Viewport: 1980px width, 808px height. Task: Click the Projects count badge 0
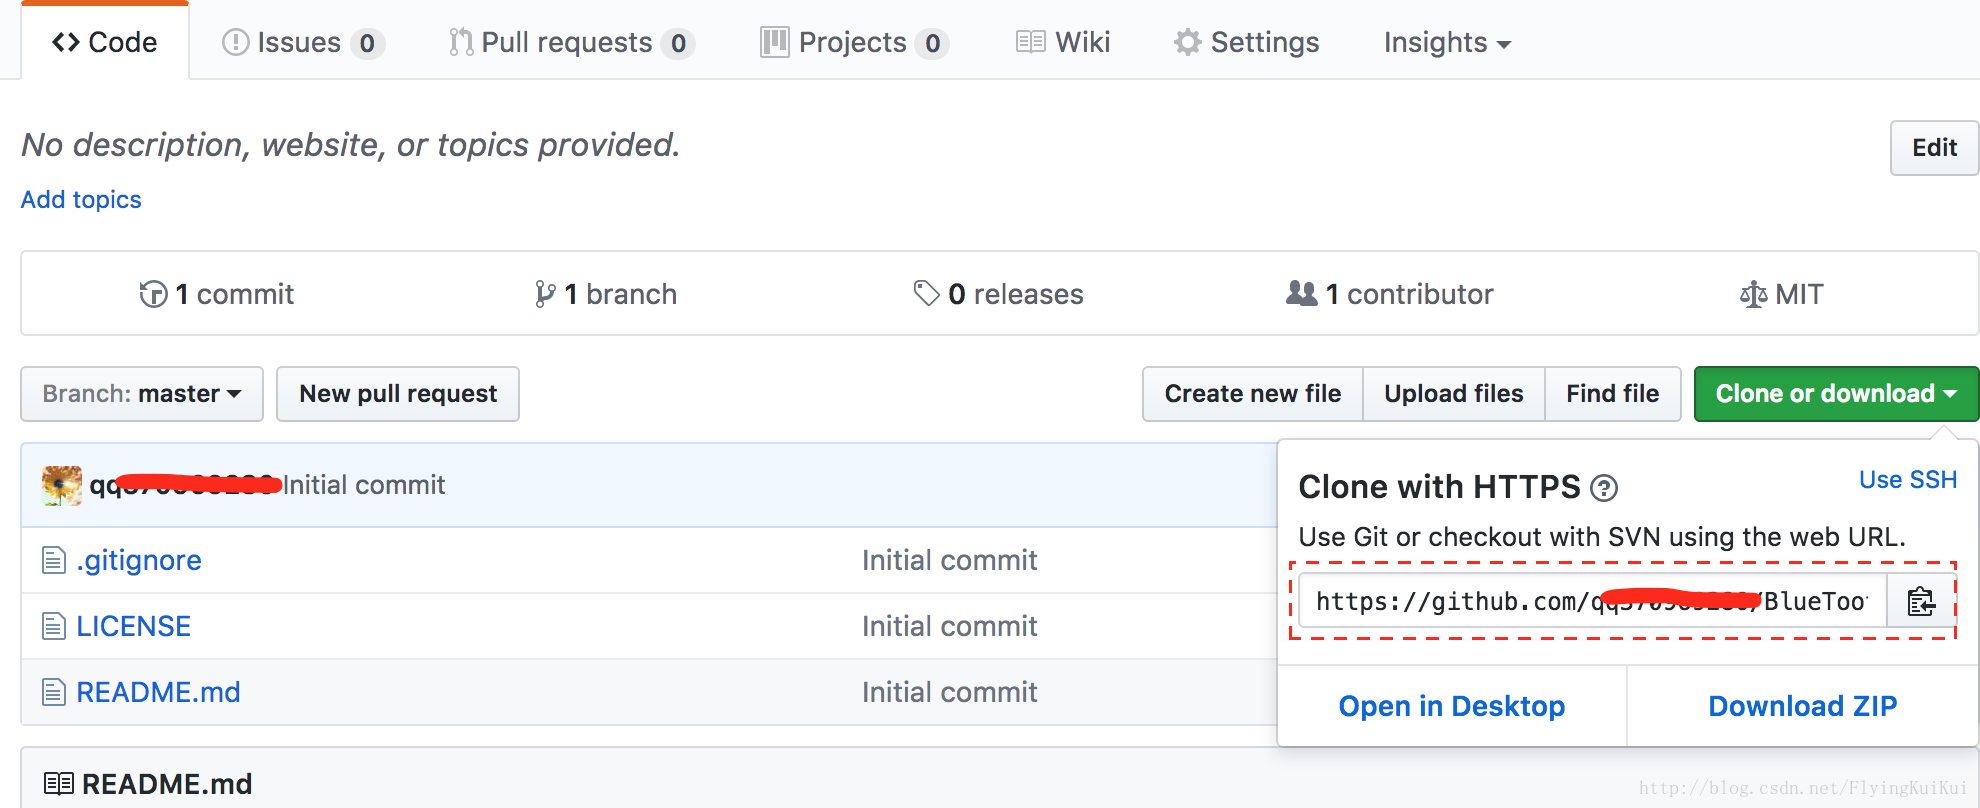[x=932, y=43]
